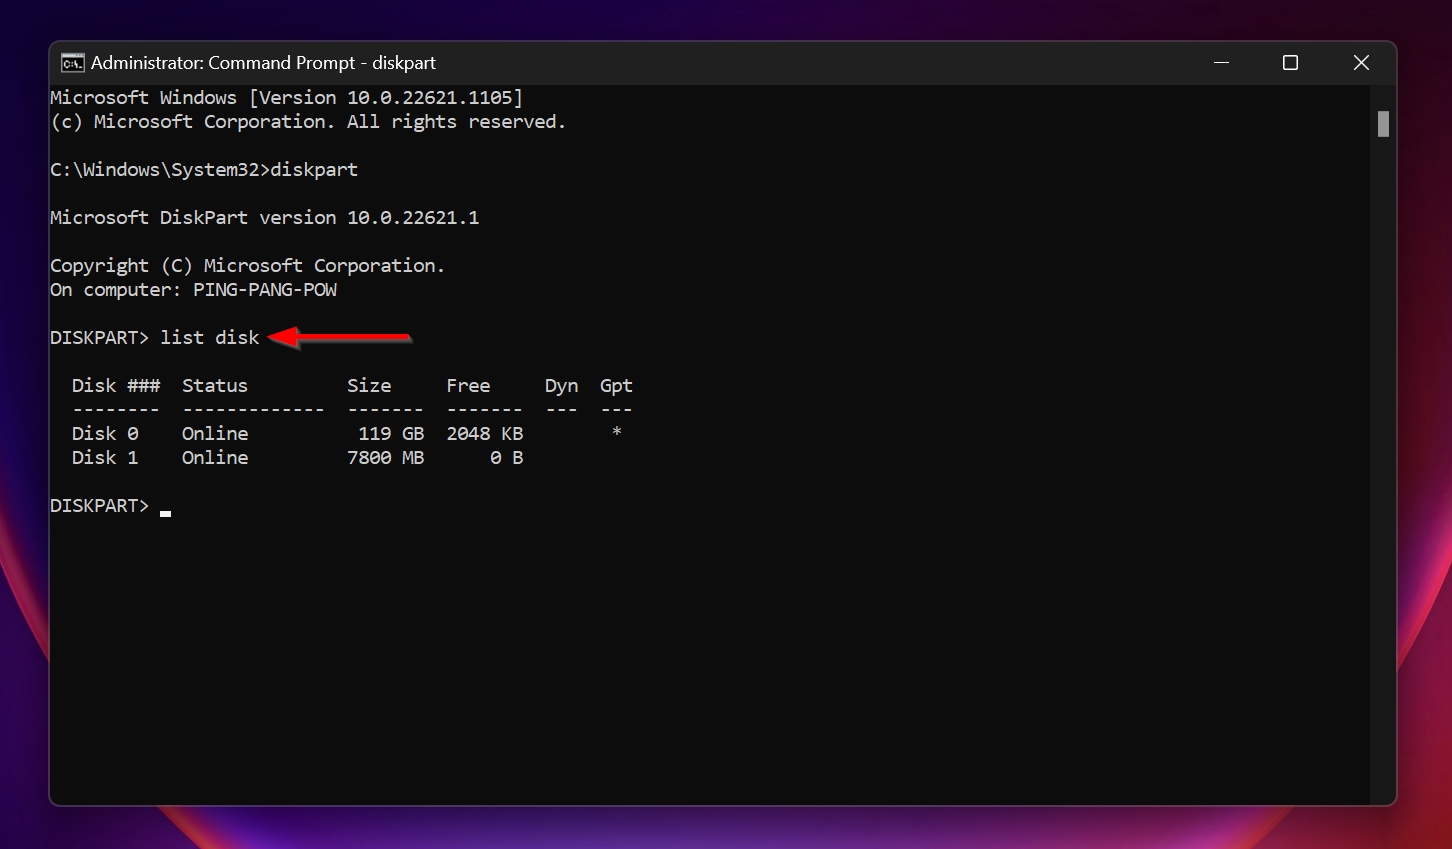Click the 'C:\Windows\System32>diskpart' line

pyautogui.click(x=204, y=170)
